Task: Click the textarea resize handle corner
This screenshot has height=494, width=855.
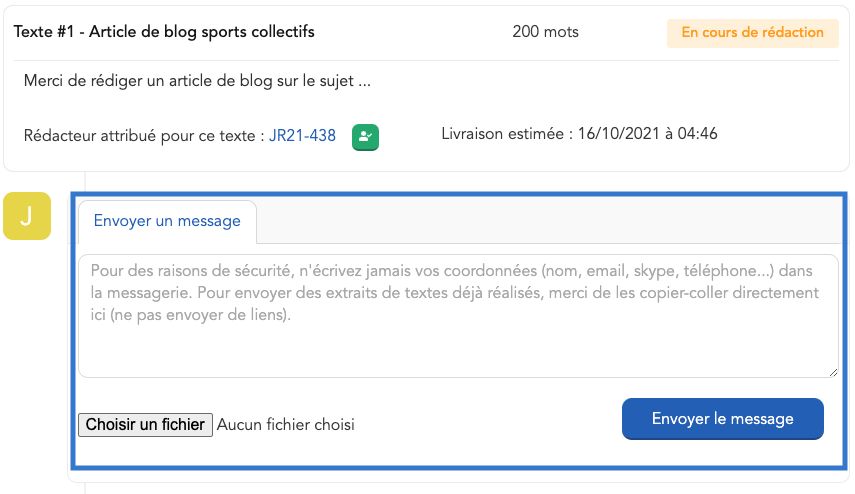Action: click(833, 372)
